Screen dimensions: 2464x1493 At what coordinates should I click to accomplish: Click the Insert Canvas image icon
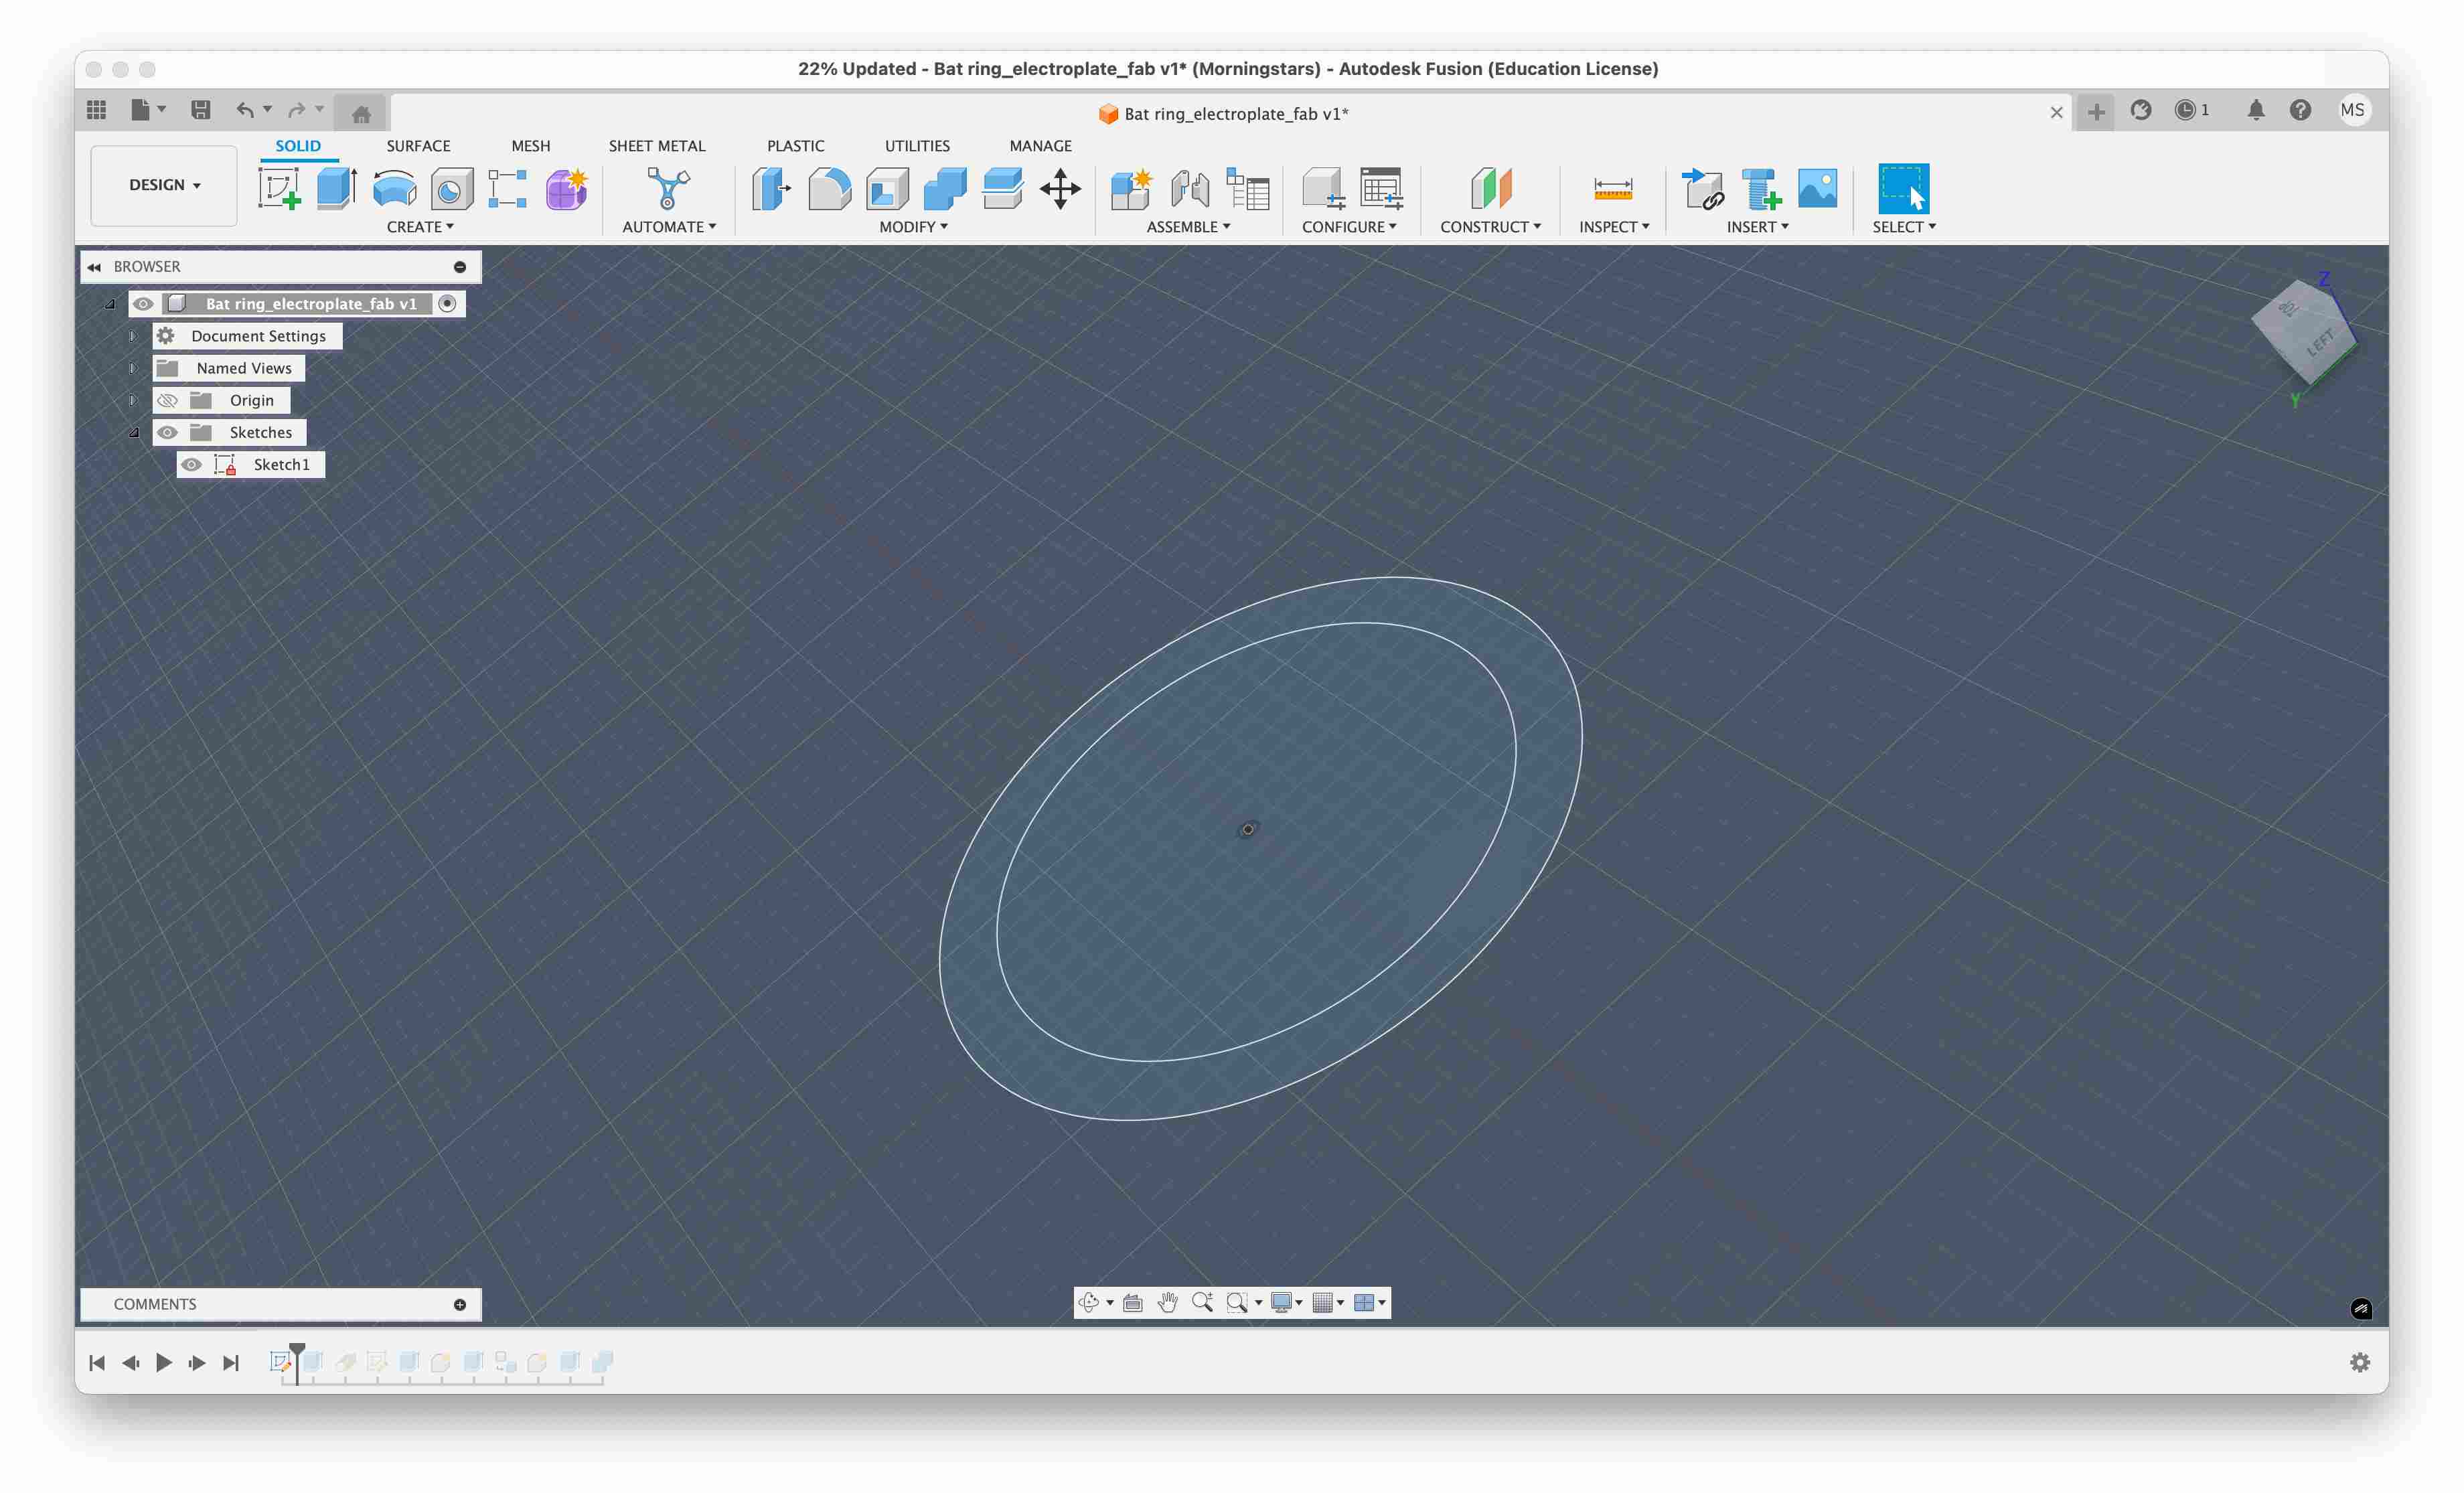(1817, 188)
